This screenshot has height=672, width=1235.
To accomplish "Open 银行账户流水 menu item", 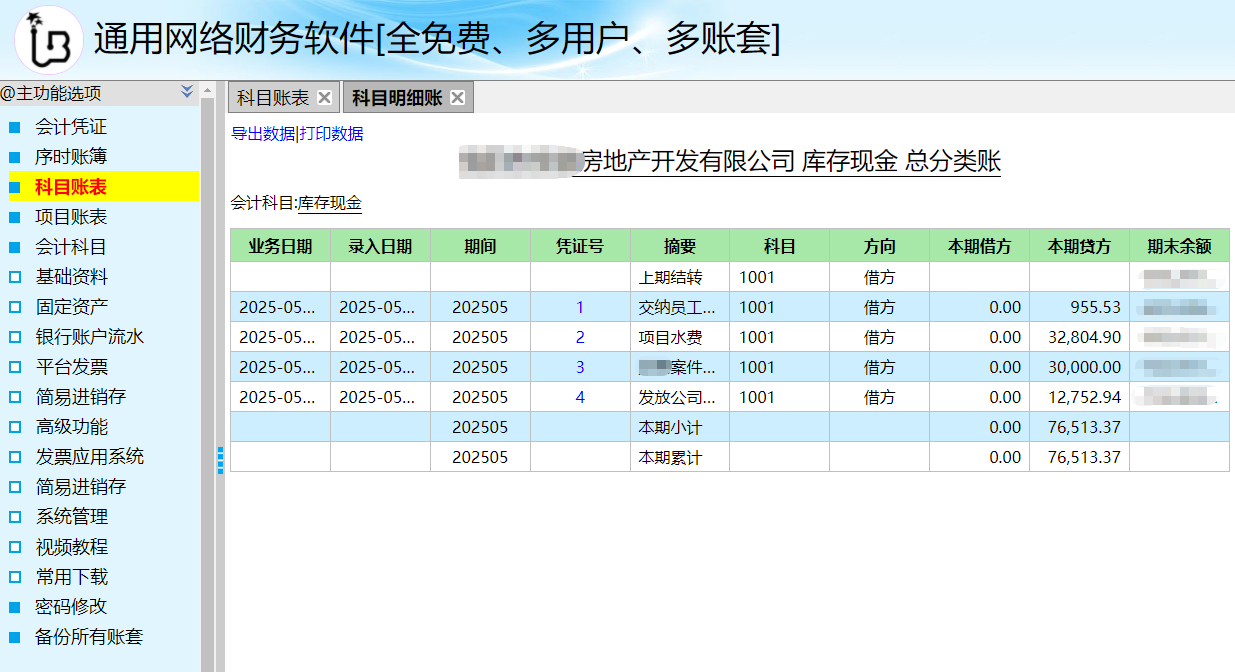I will pyautogui.click(x=90, y=337).
